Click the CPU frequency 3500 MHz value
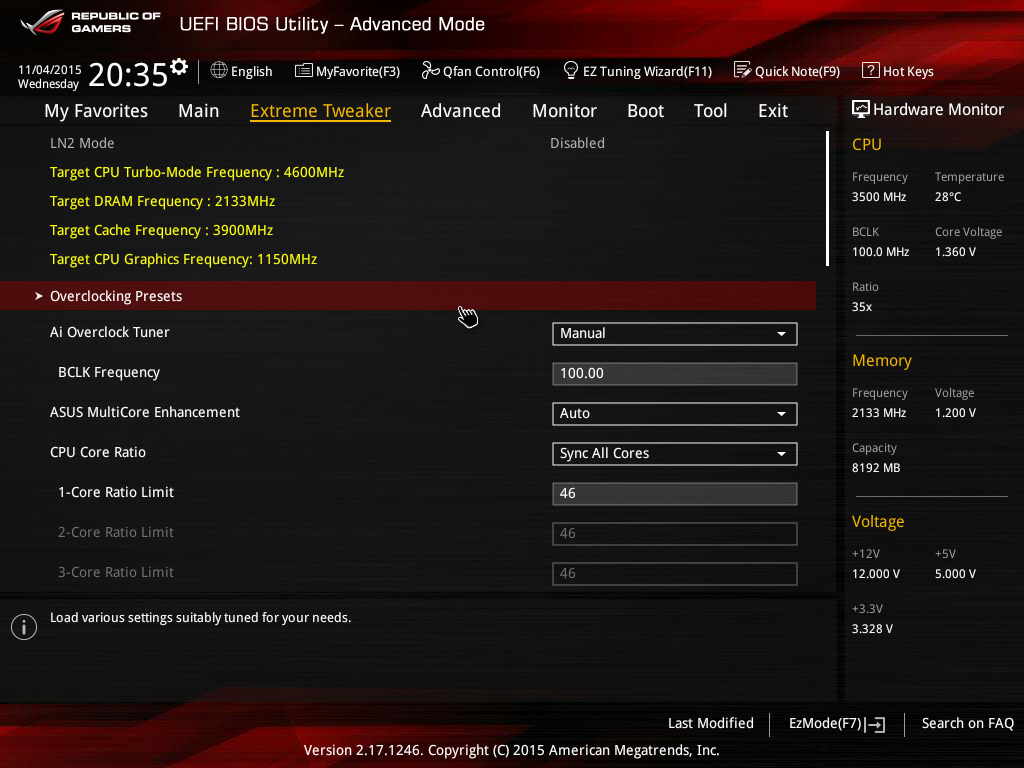The height and width of the screenshot is (768, 1024). tap(879, 197)
